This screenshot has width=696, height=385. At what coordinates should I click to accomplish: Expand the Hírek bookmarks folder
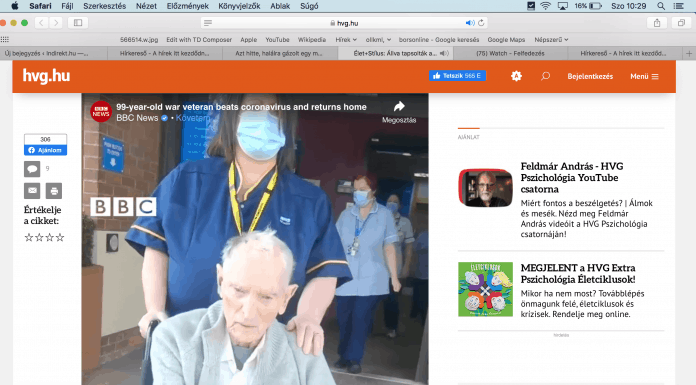(x=346, y=40)
